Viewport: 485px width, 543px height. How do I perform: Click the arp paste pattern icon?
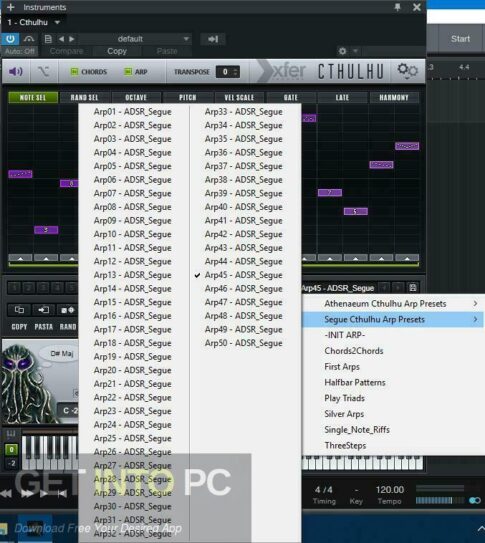click(43, 310)
